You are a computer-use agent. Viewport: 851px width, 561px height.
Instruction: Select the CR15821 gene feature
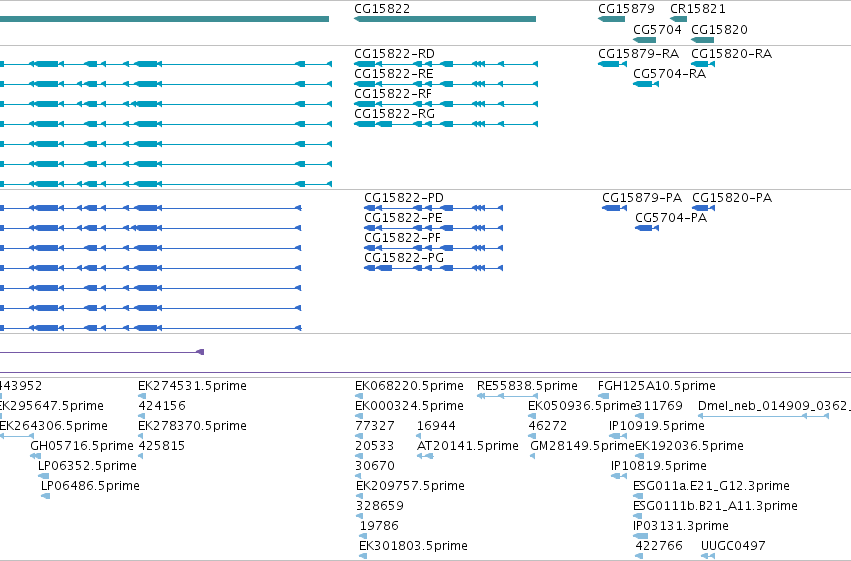(678, 19)
